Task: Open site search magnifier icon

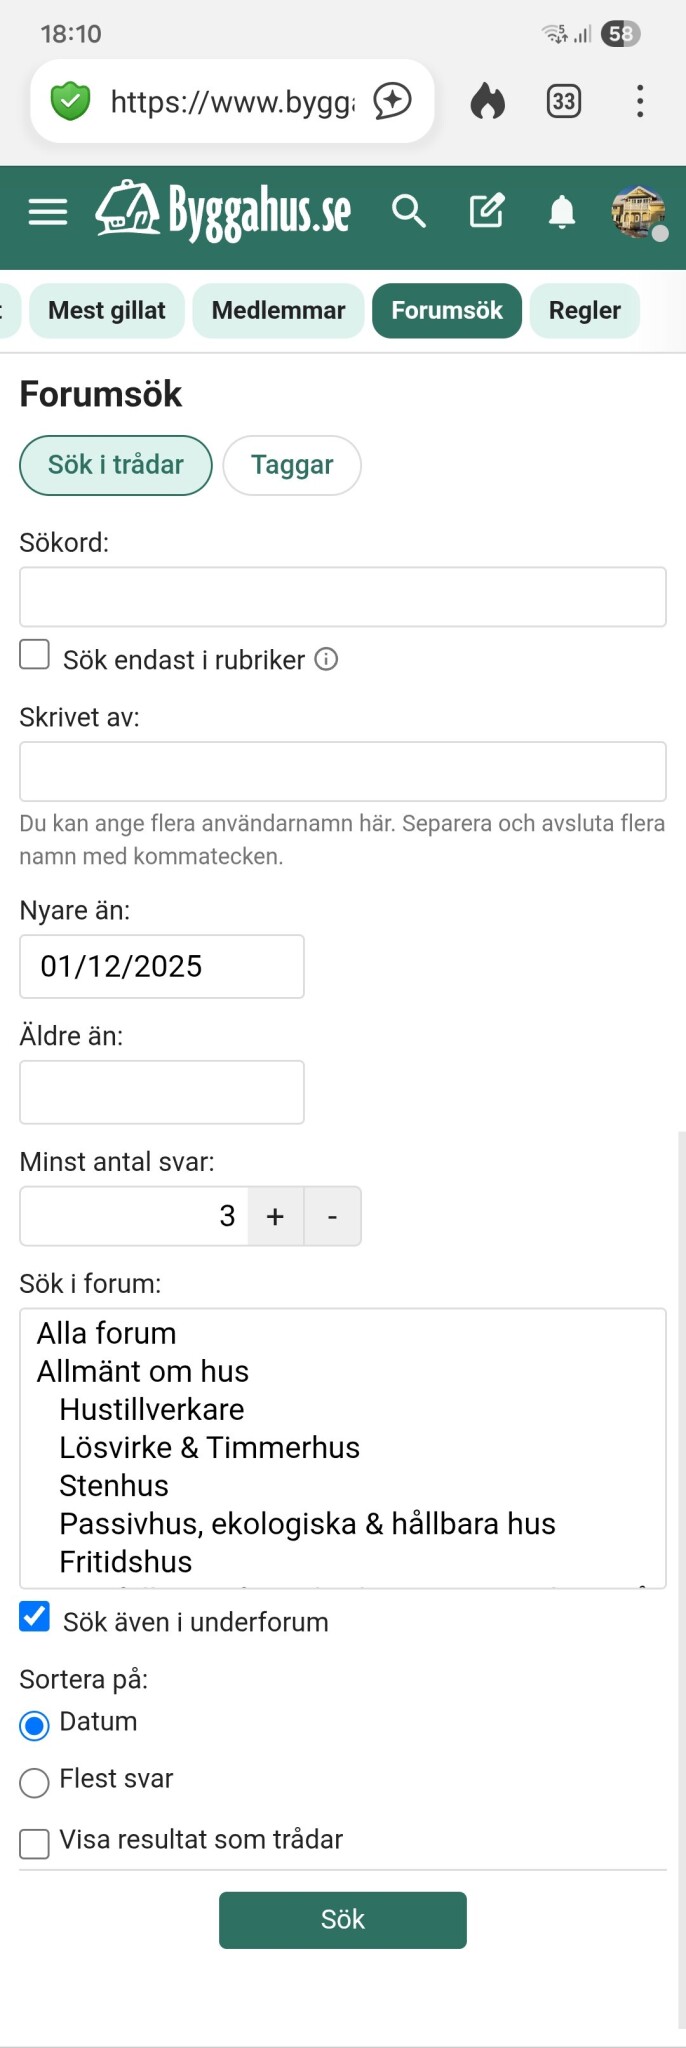Action: tap(408, 212)
